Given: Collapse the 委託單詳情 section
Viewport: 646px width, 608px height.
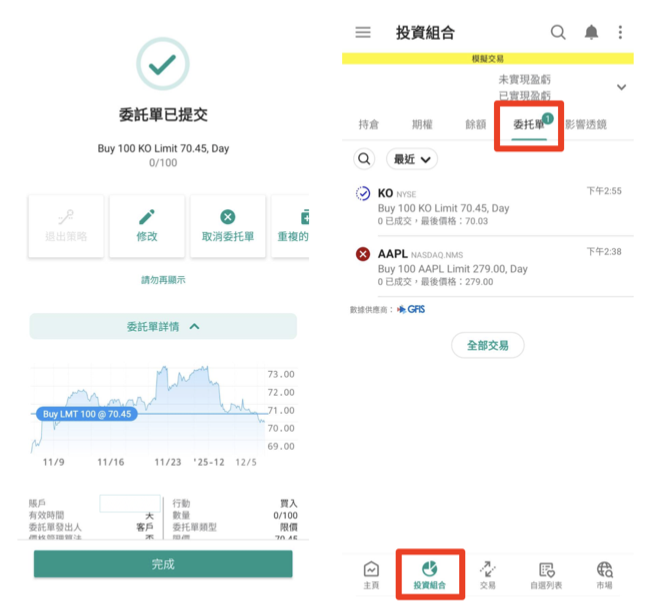Looking at the screenshot, I should click(163, 327).
